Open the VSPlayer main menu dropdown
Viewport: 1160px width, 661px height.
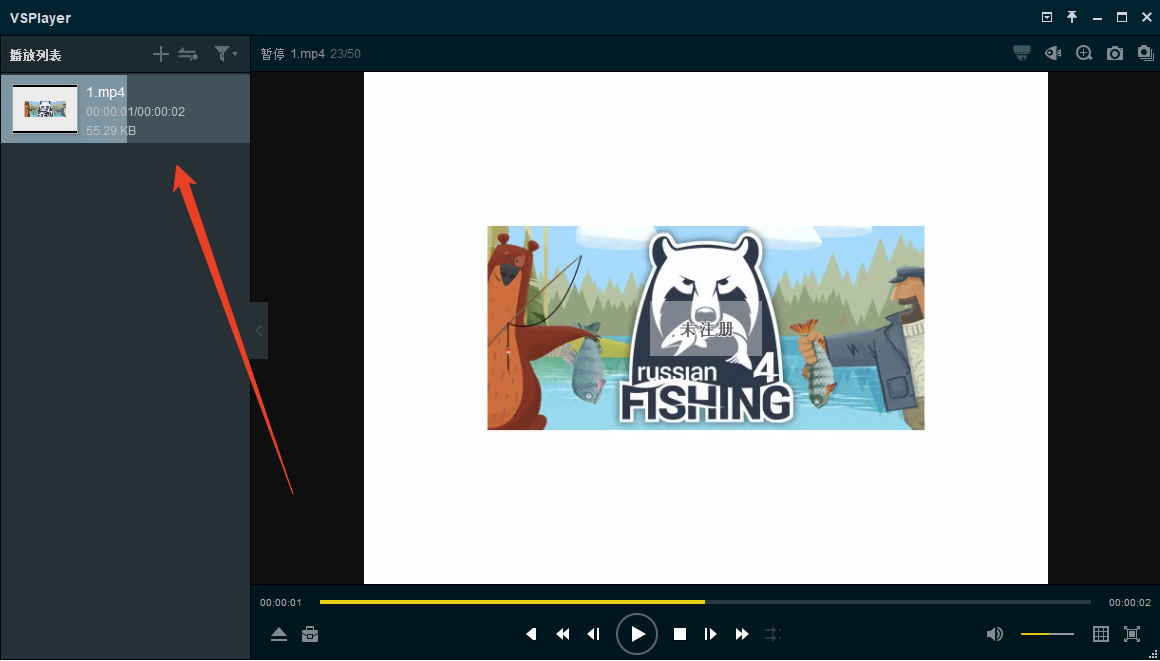coord(1047,17)
